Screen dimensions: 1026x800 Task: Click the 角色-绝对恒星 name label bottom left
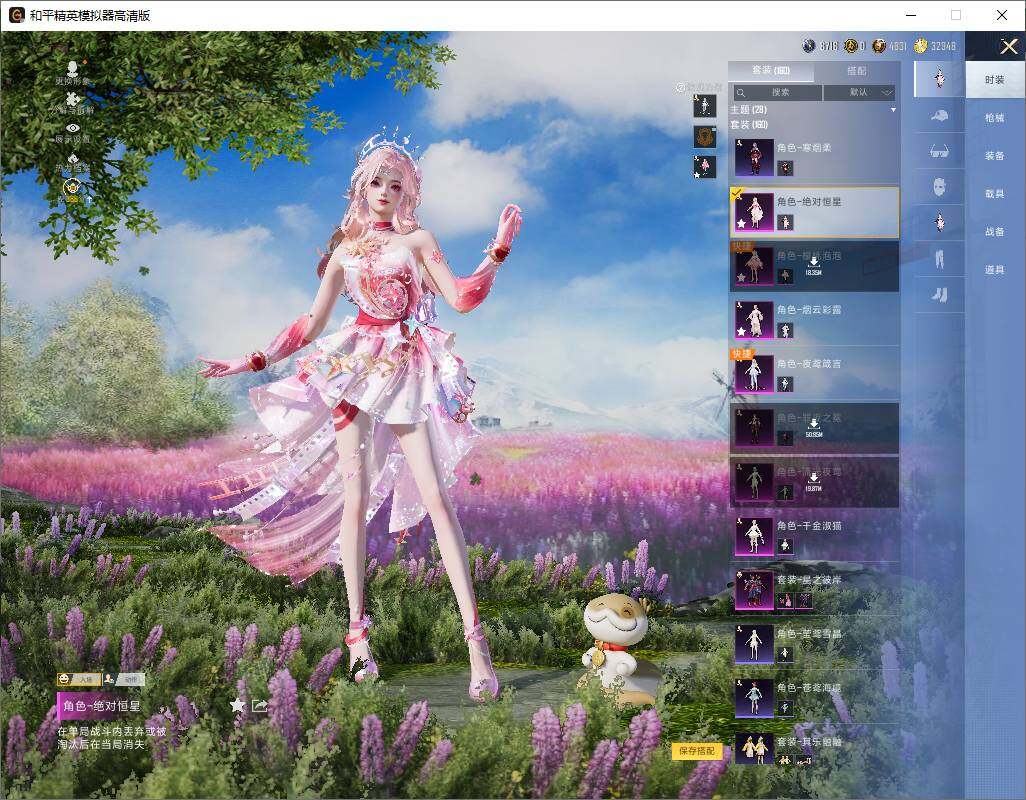101,706
